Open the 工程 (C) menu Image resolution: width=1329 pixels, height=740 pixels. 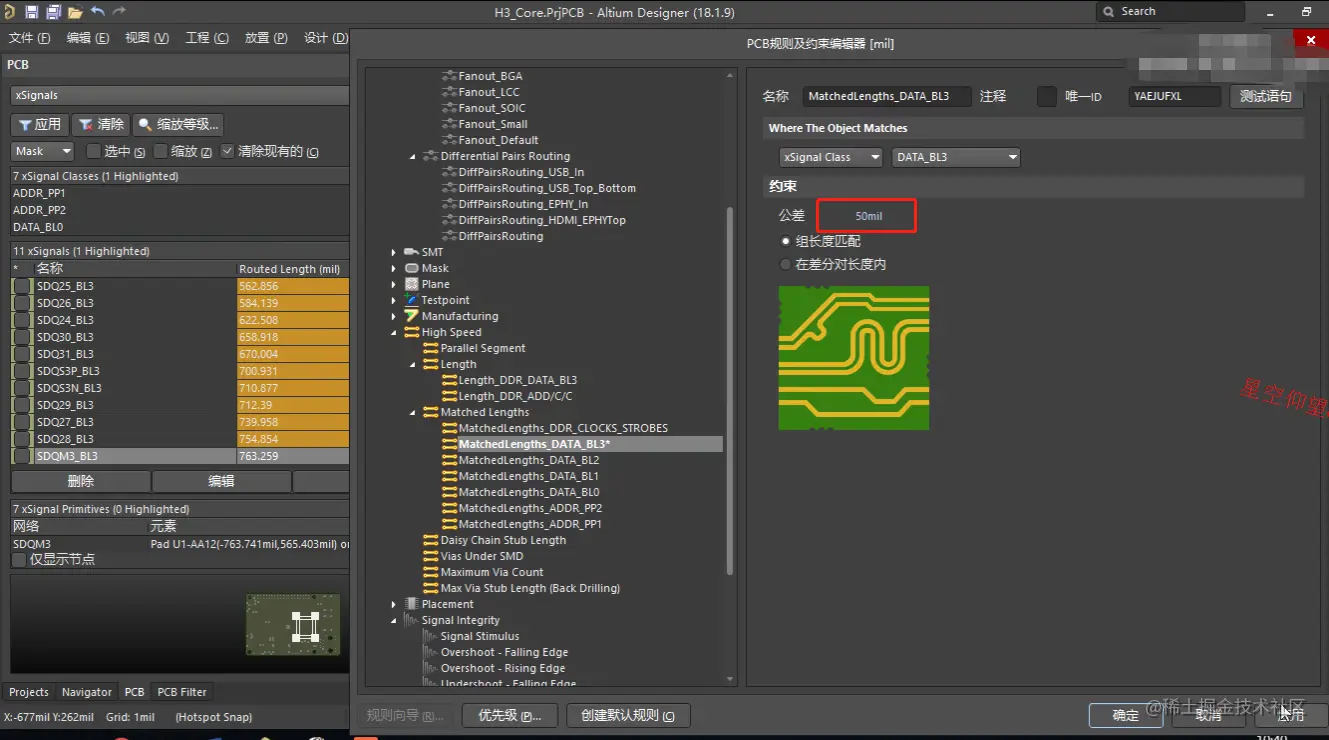click(207, 38)
